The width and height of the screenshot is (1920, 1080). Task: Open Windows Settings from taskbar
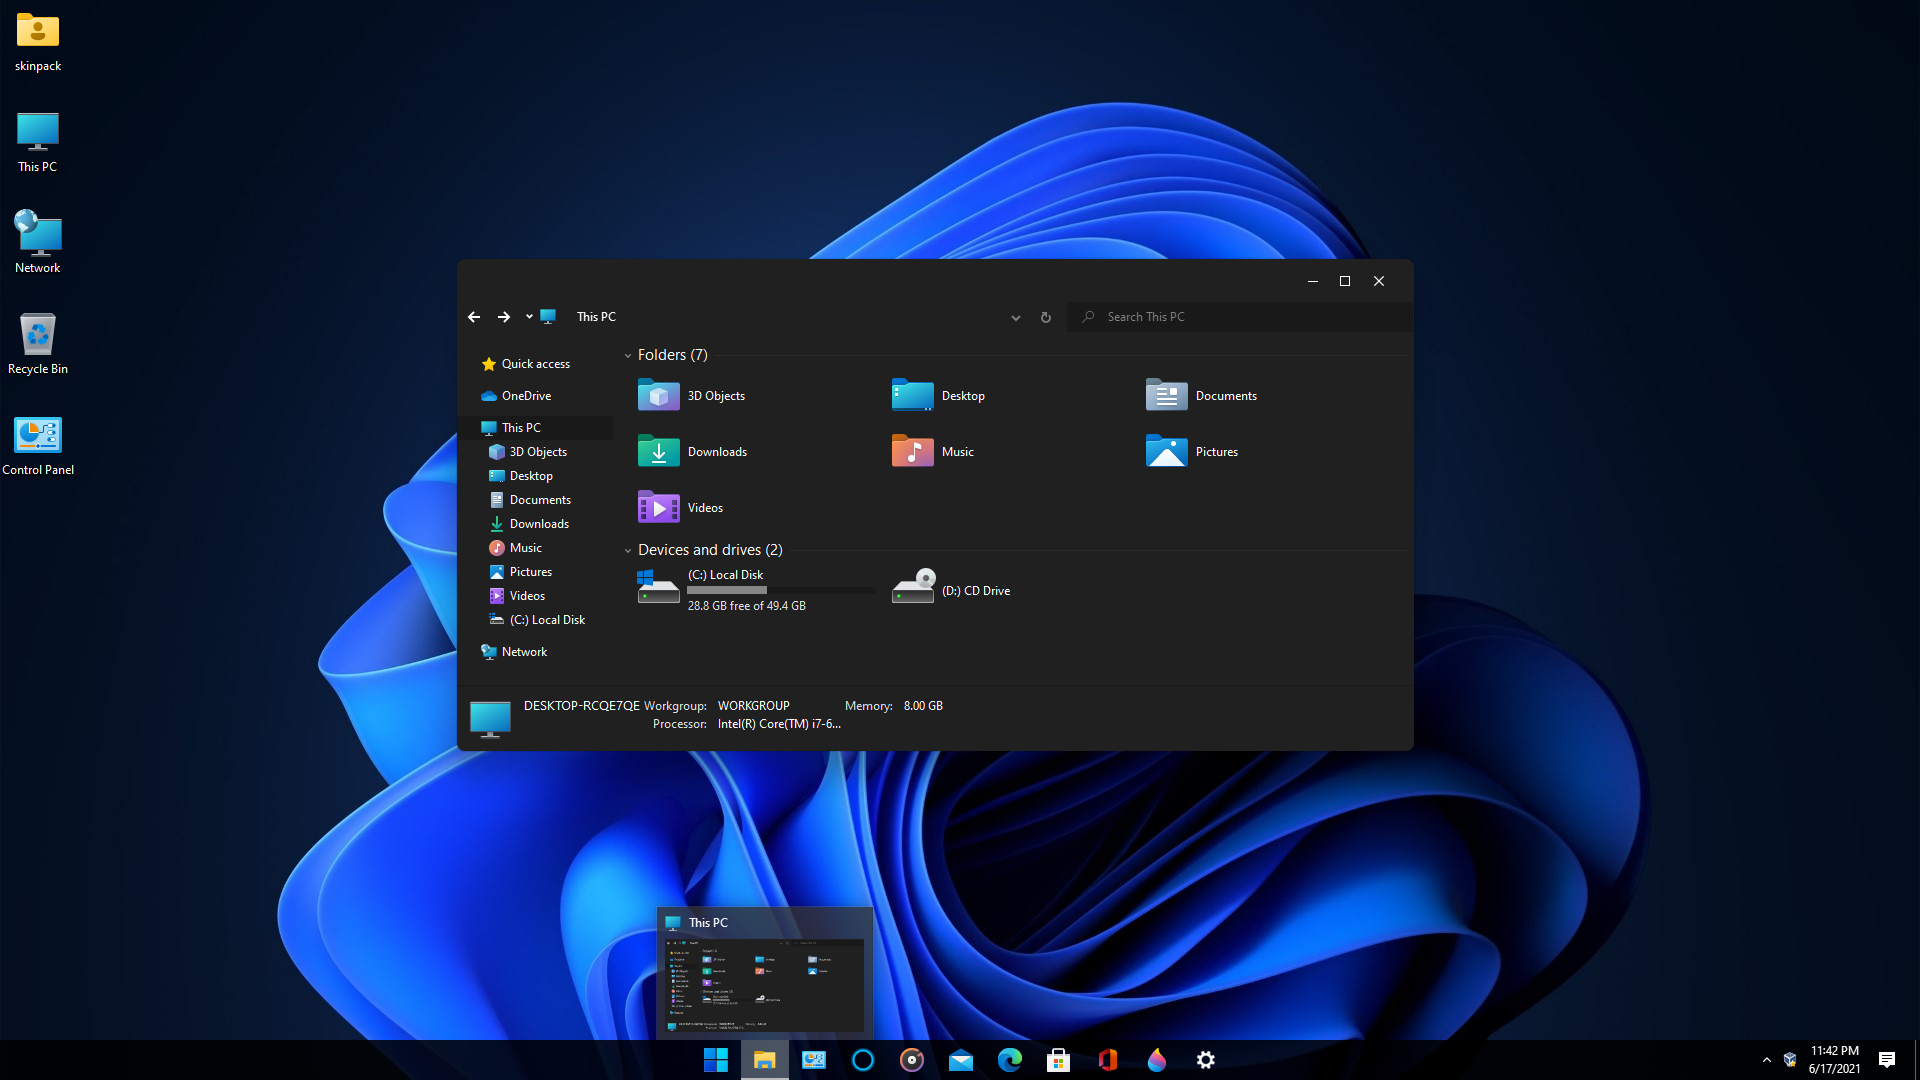coord(1205,1059)
